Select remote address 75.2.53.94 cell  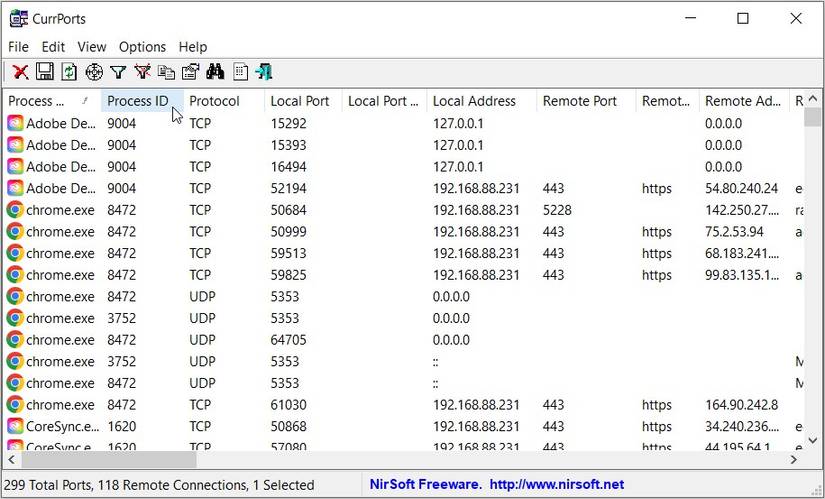(734, 232)
